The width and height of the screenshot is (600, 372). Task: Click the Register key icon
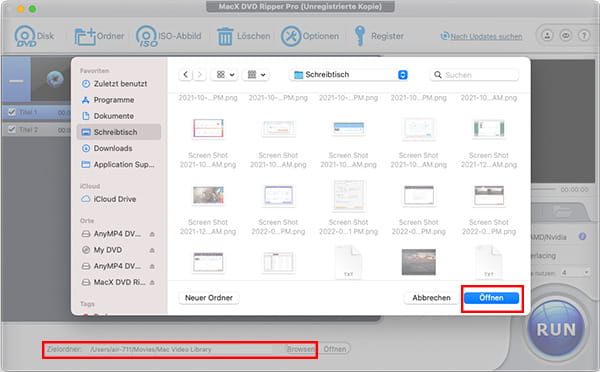click(360, 36)
